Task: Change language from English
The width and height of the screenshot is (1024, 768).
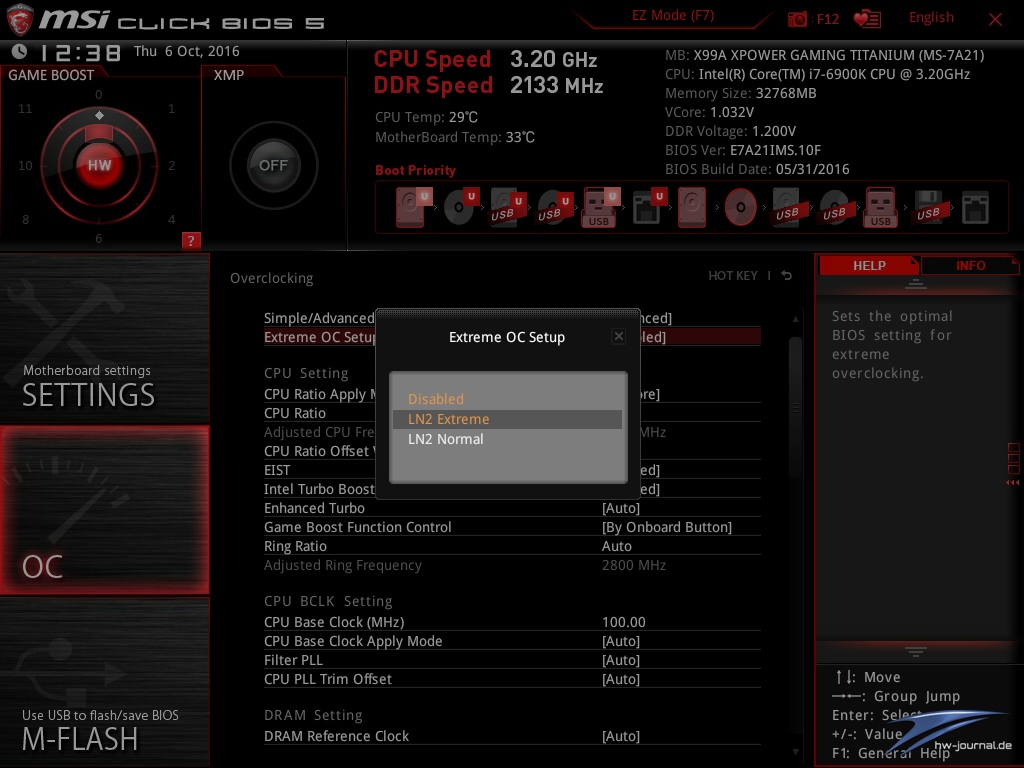Action: click(931, 18)
